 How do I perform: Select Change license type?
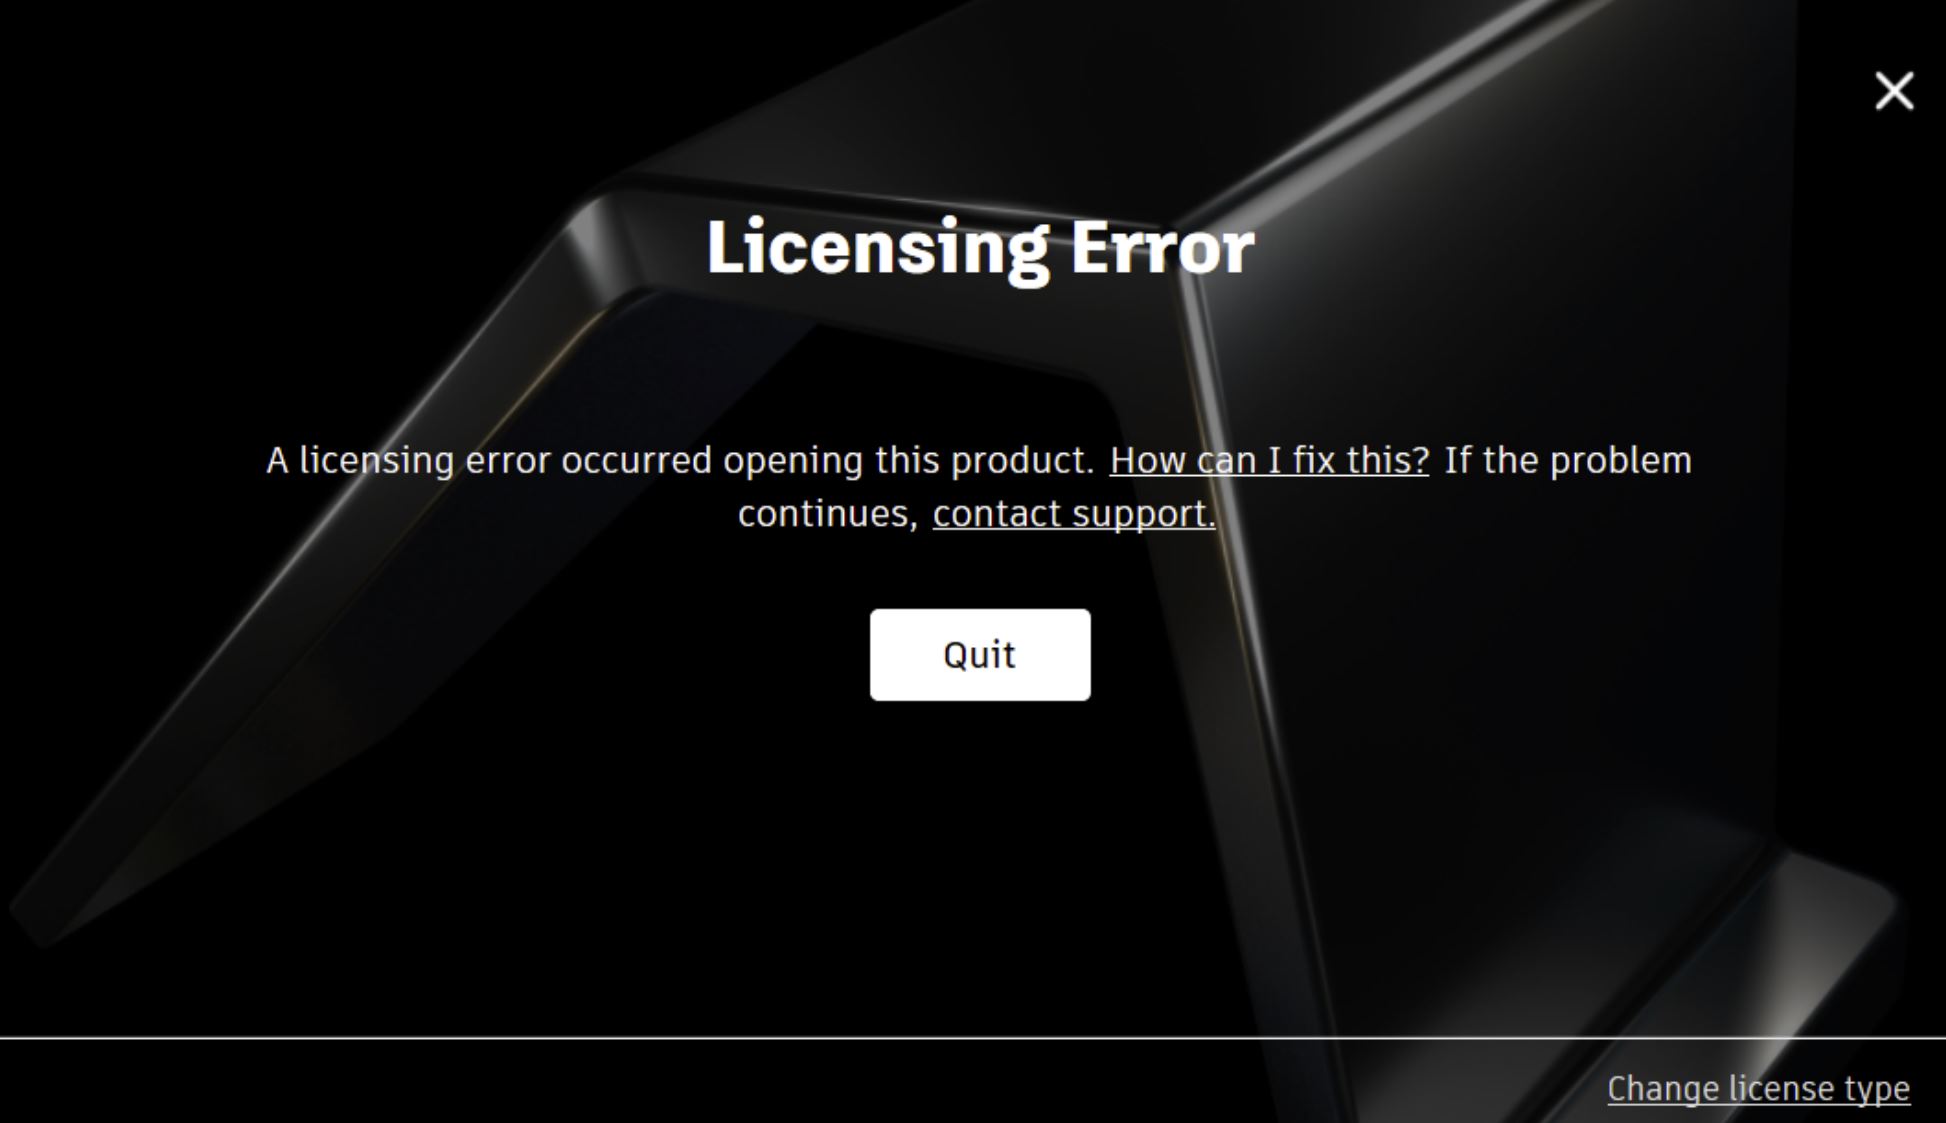click(1758, 1088)
